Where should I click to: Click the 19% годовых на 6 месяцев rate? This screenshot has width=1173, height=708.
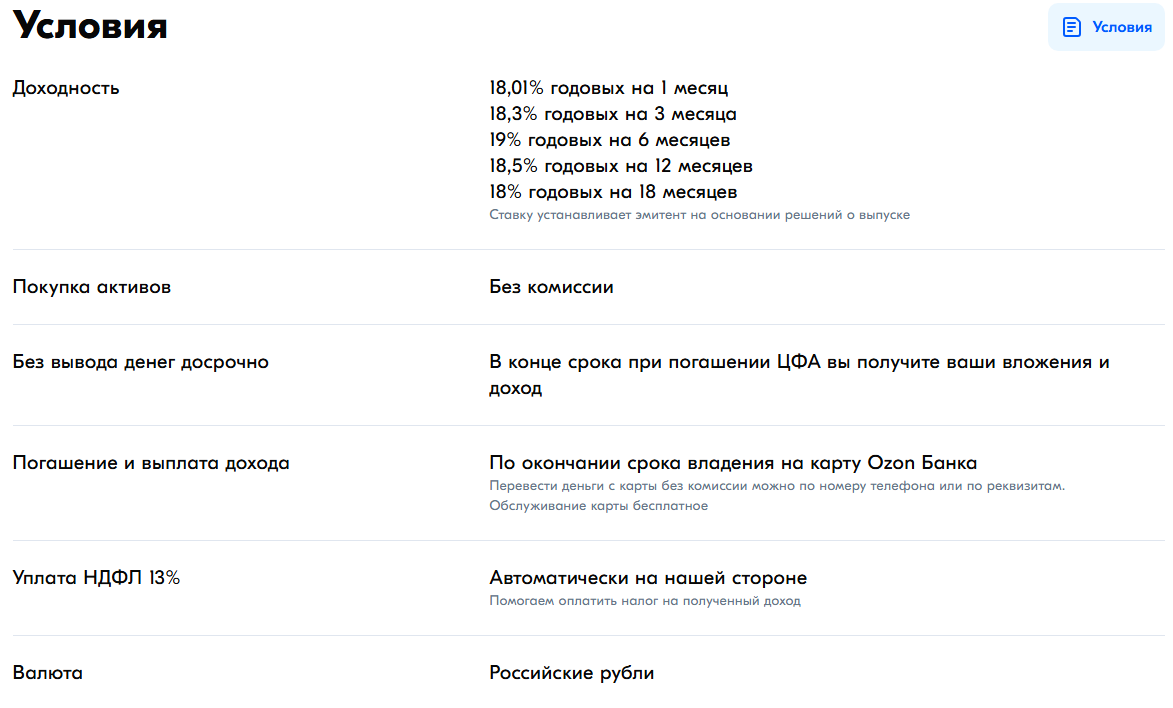(x=609, y=140)
